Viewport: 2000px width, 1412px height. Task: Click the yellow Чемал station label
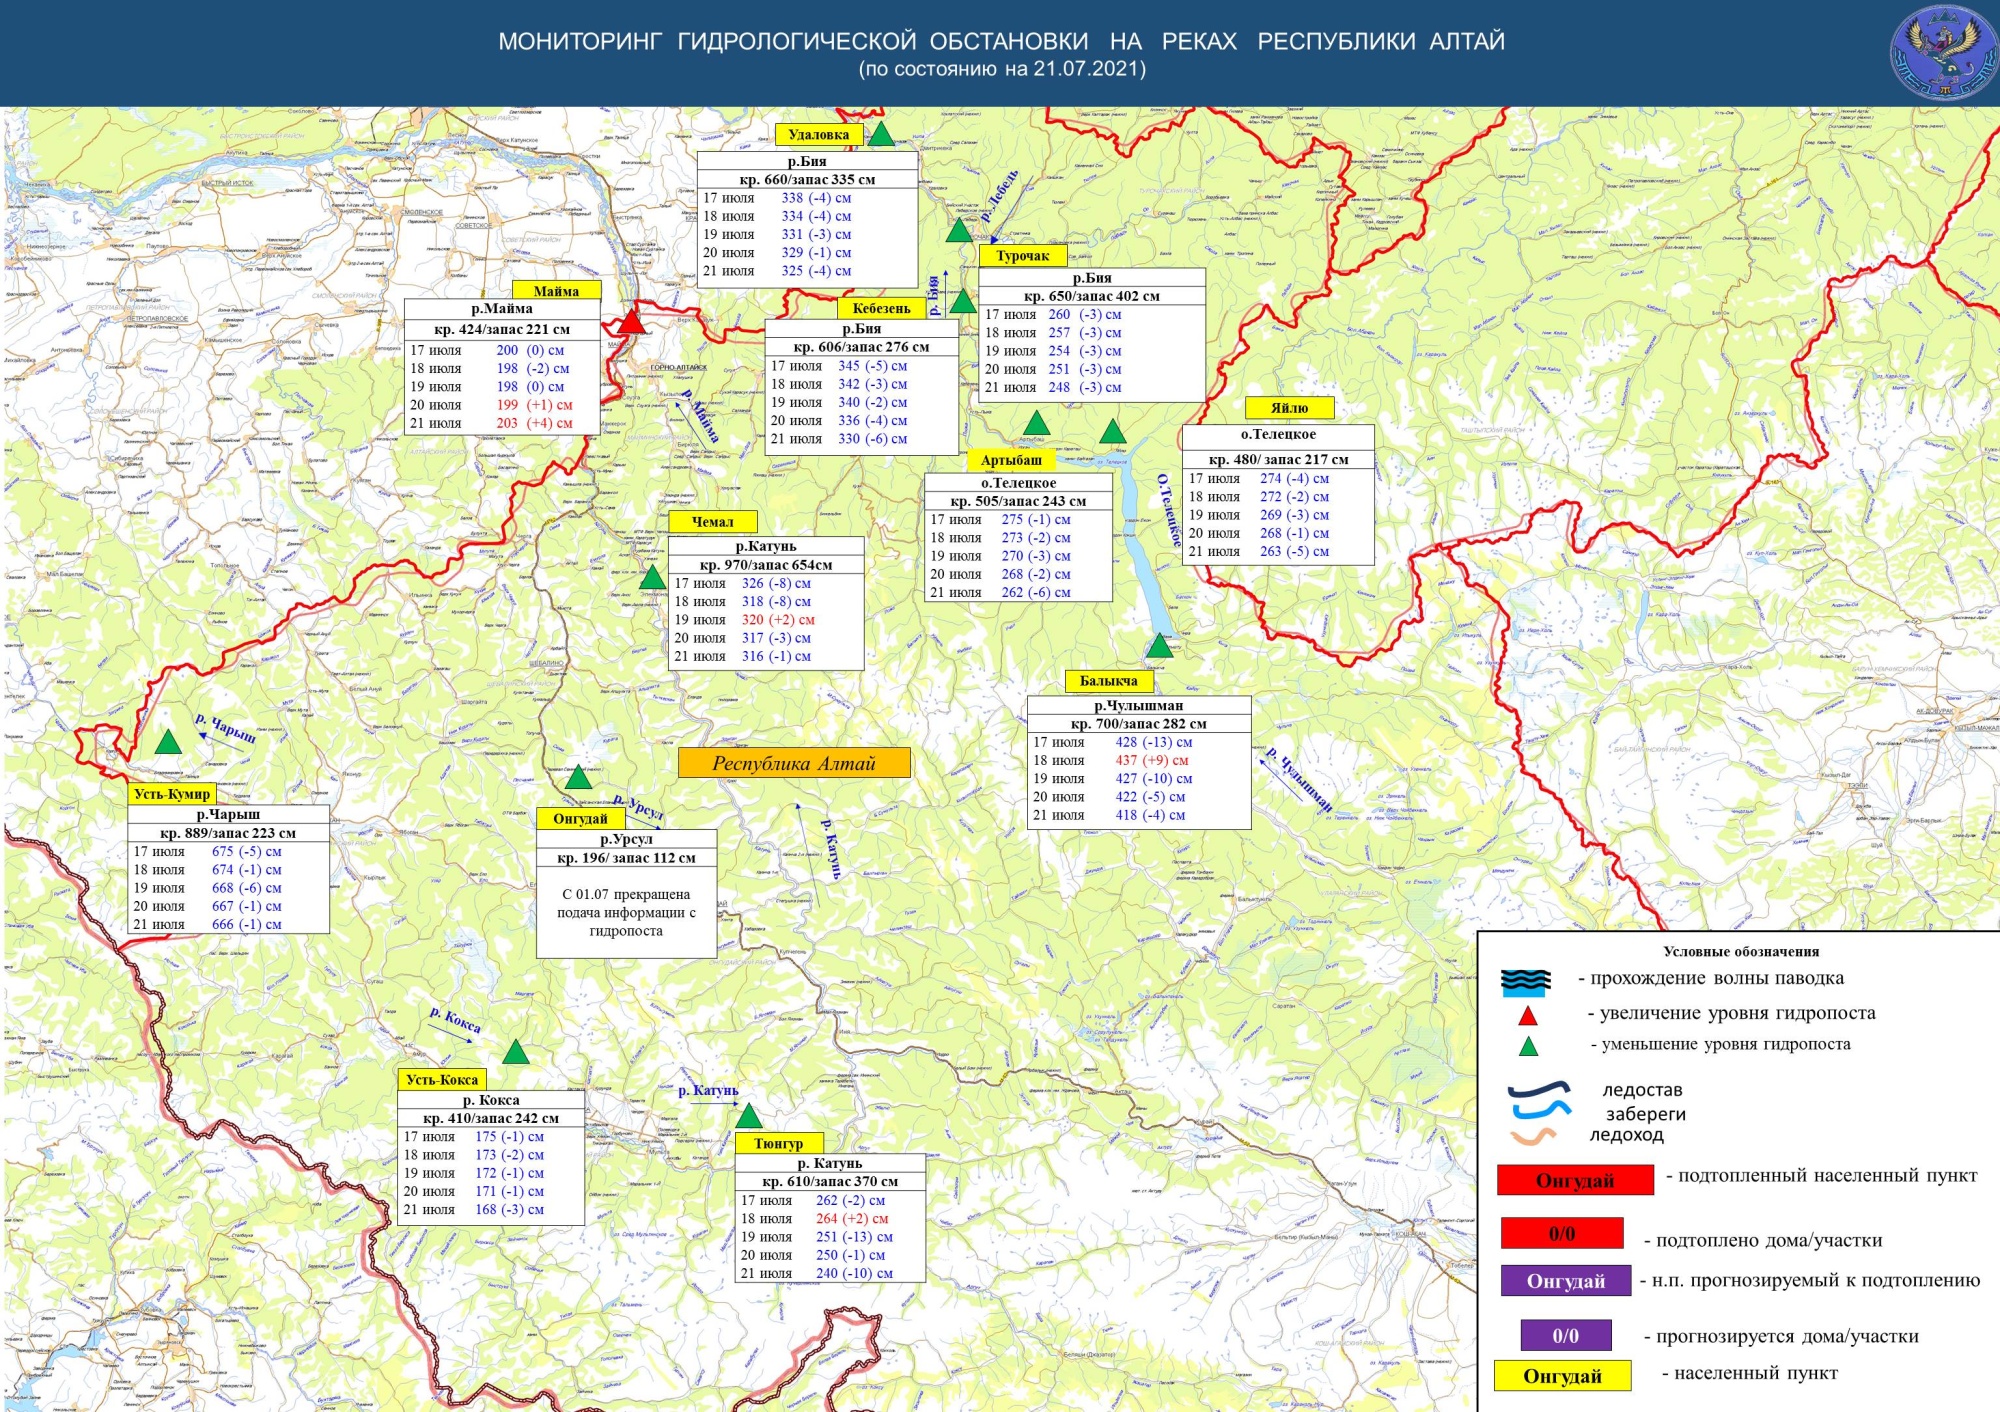(712, 522)
